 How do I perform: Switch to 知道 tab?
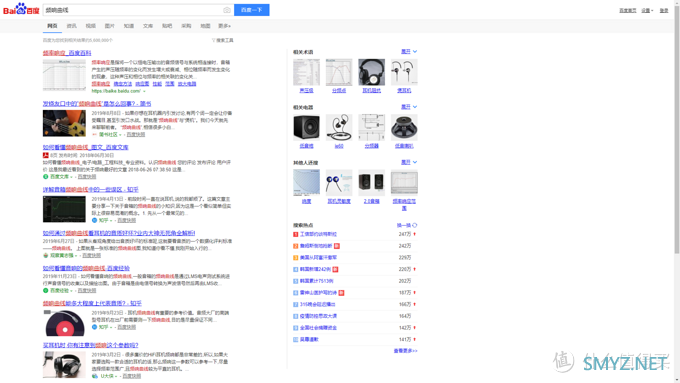point(129,26)
